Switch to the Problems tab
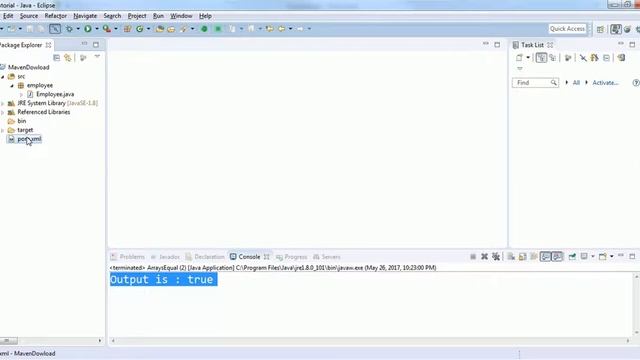This screenshot has height=360, width=640. pyautogui.click(x=128, y=257)
